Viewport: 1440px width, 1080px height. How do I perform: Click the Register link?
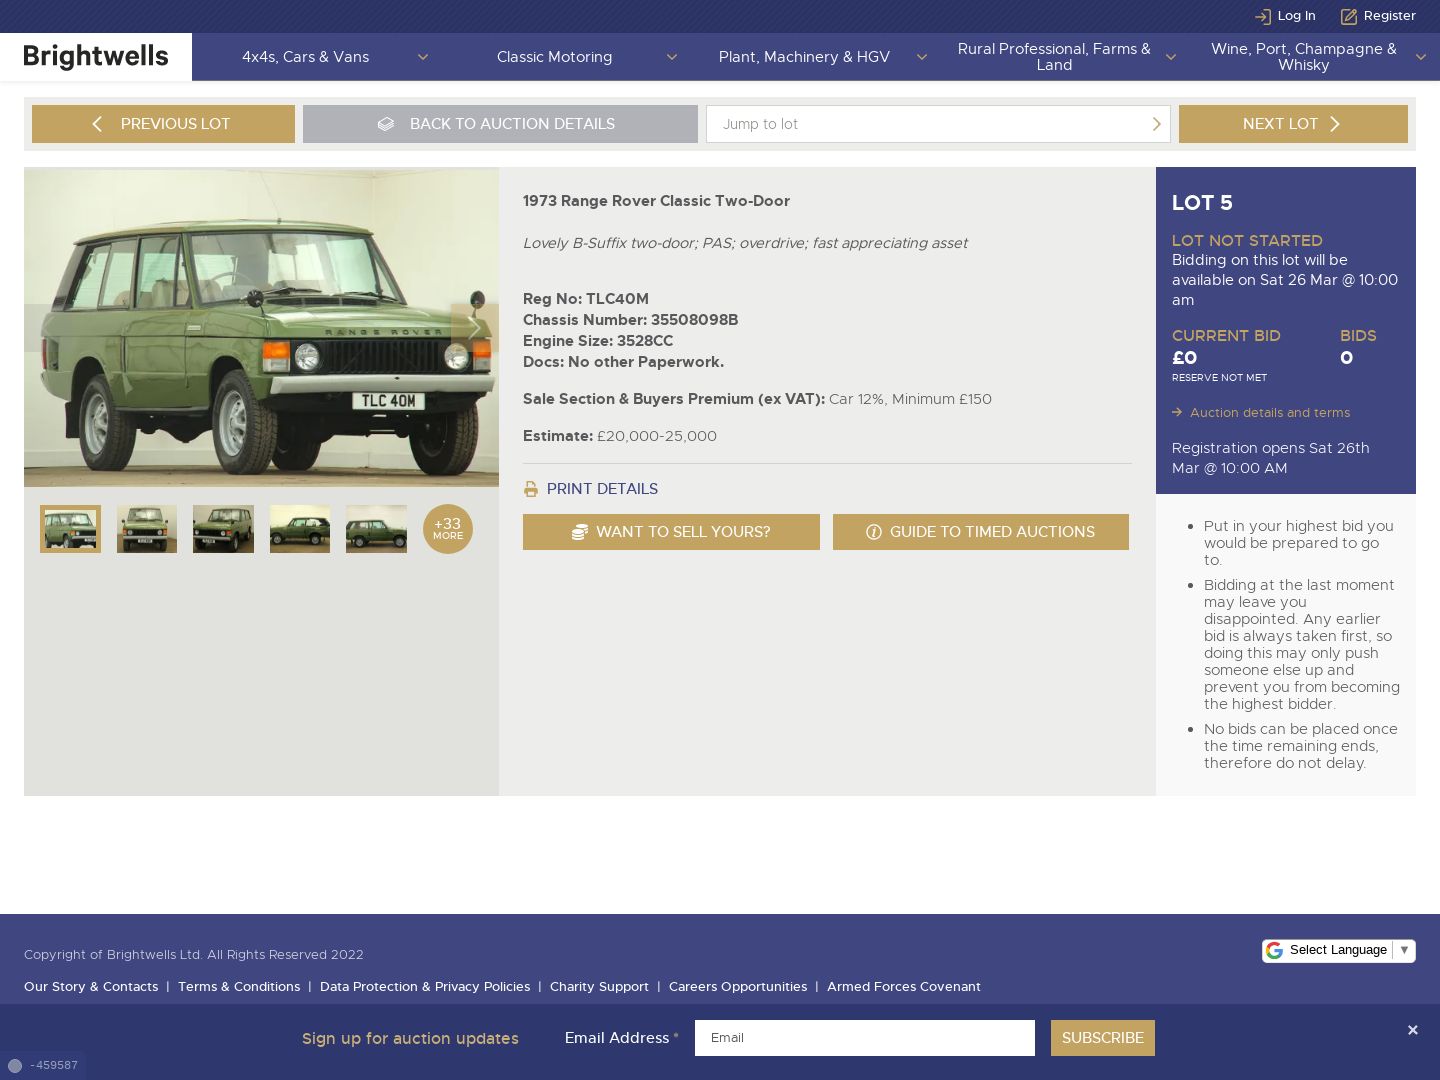point(1378,16)
